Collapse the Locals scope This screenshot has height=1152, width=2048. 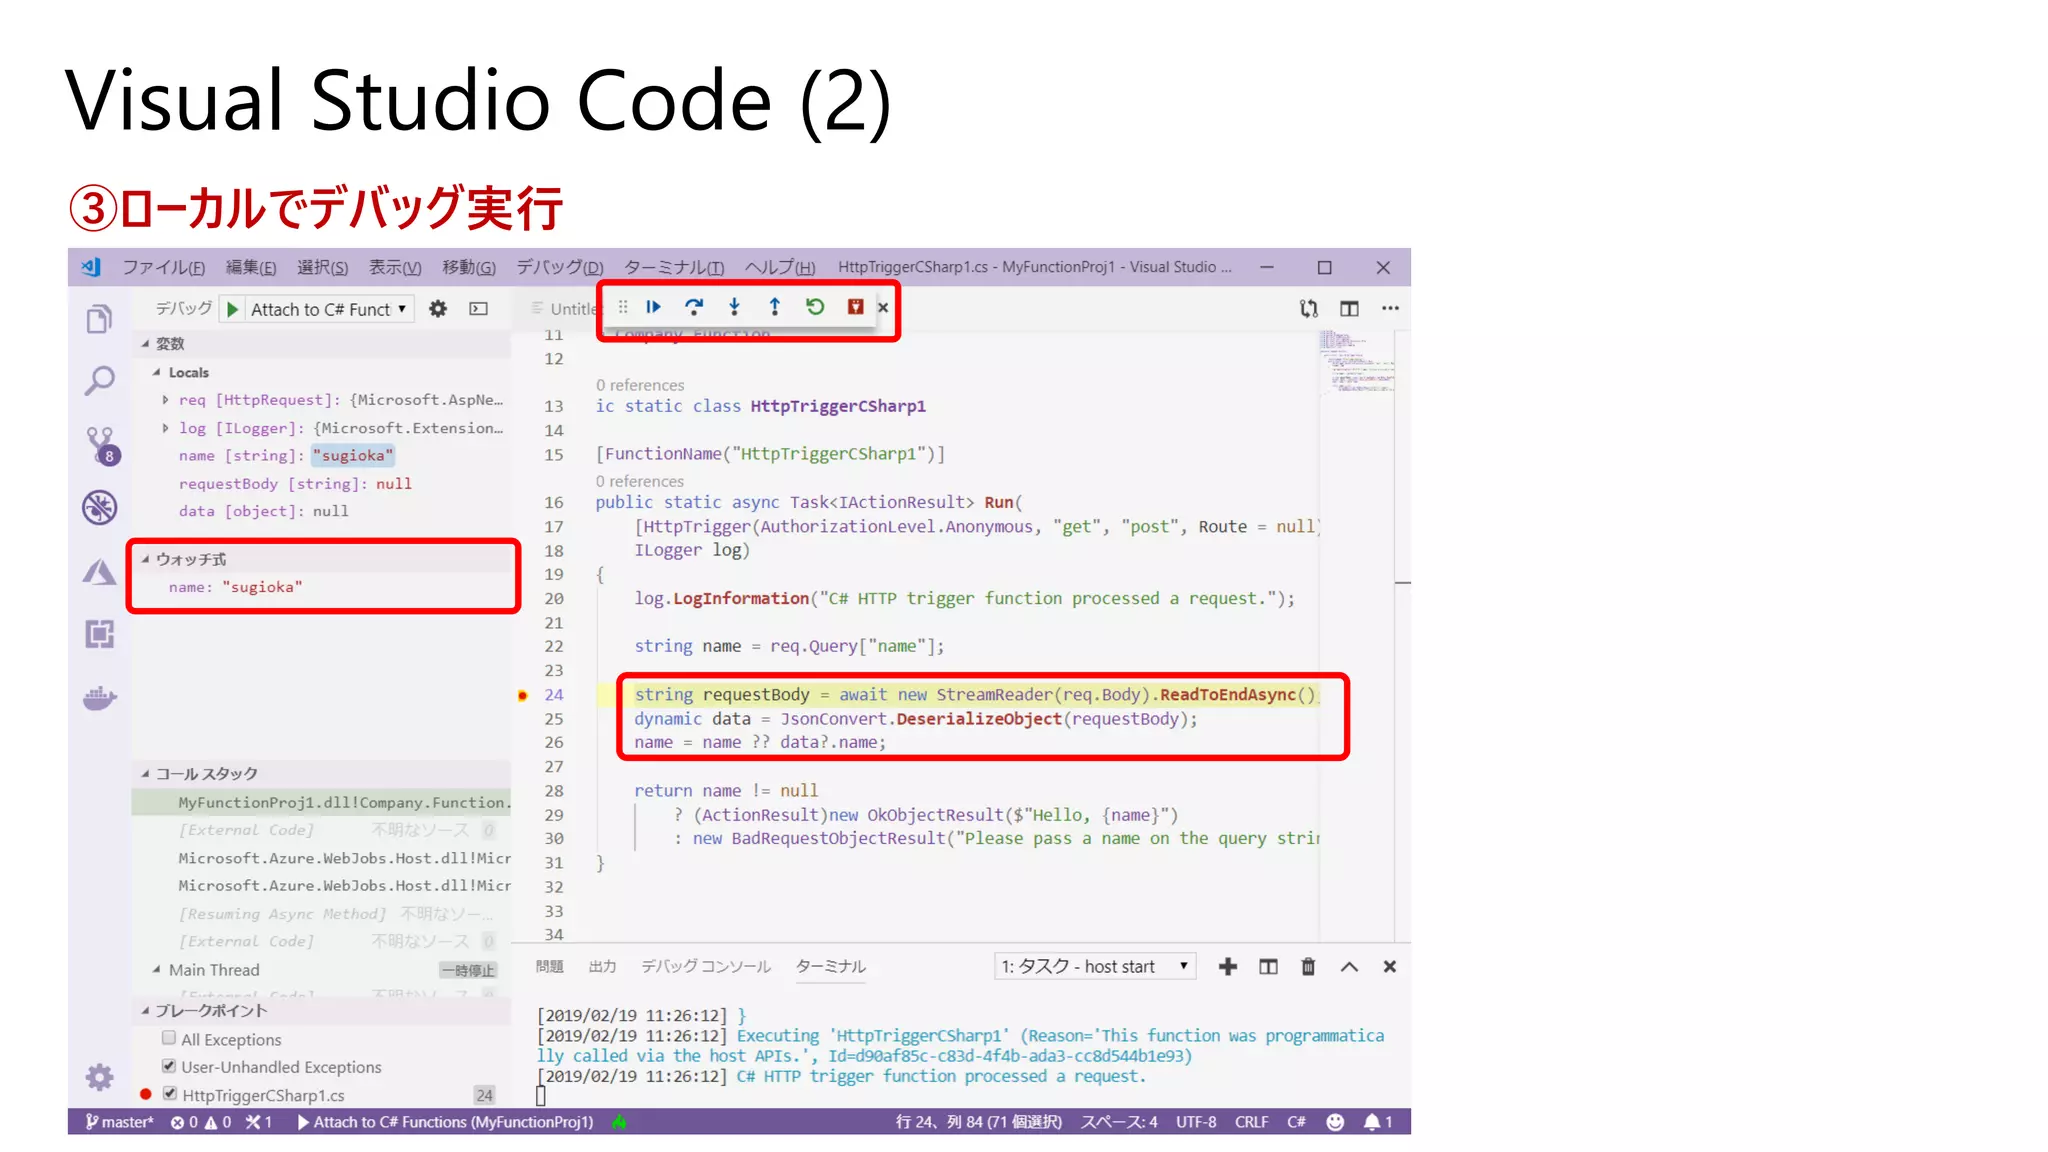point(157,372)
